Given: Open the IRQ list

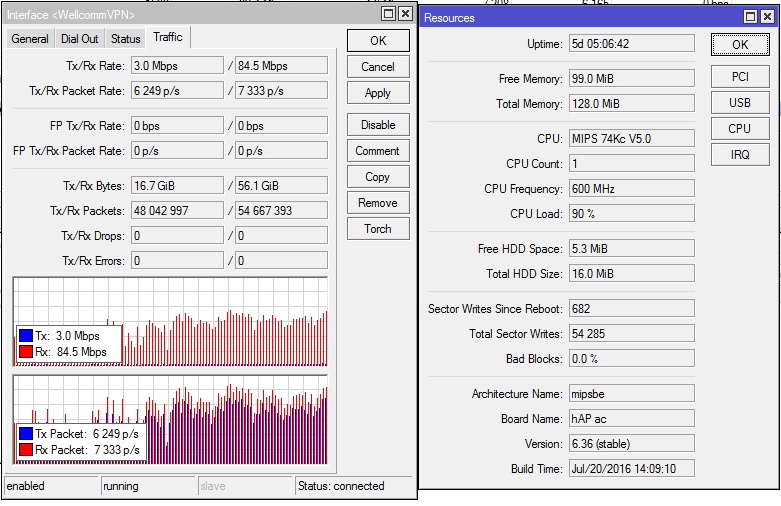Looking at the screenshot, I should tap(740, 154).
